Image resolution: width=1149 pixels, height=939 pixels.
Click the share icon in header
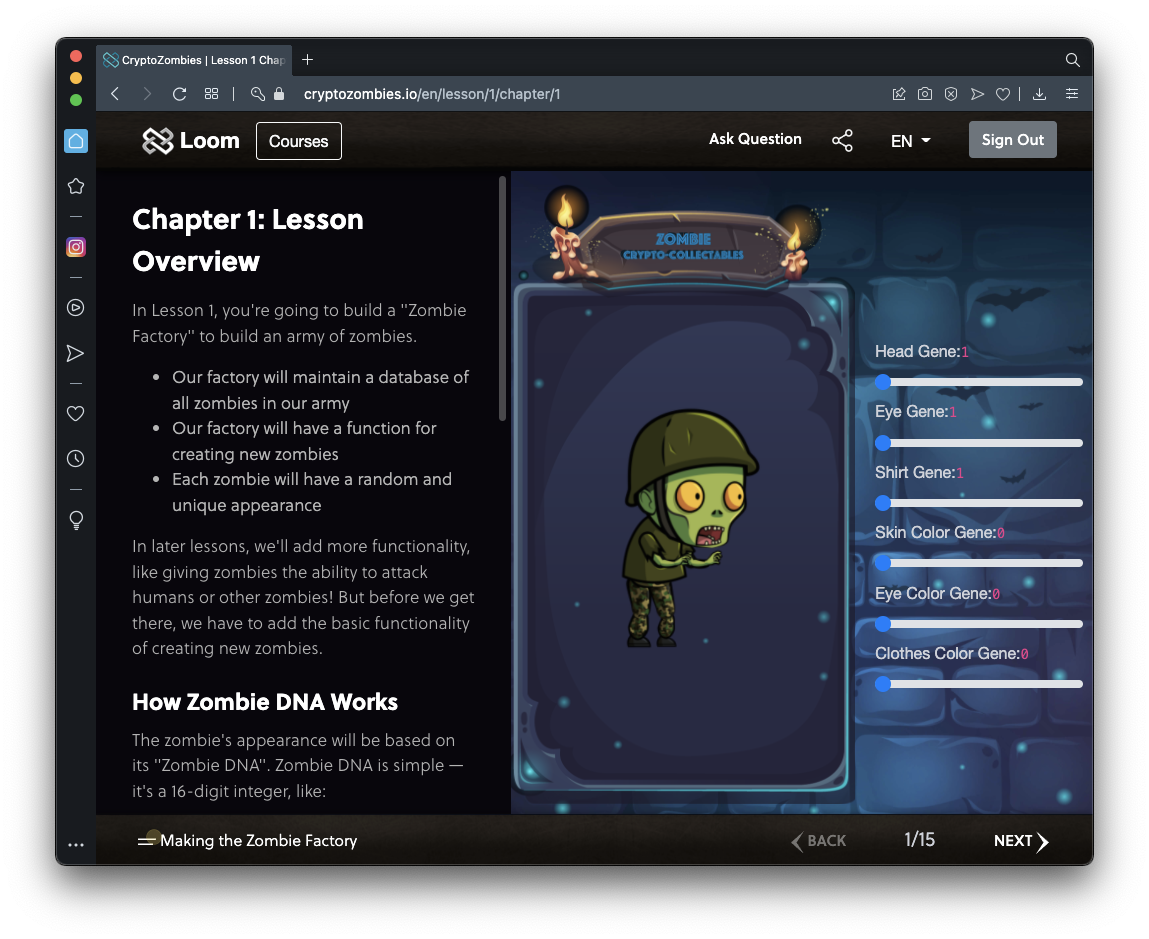(x=842, y=141)
